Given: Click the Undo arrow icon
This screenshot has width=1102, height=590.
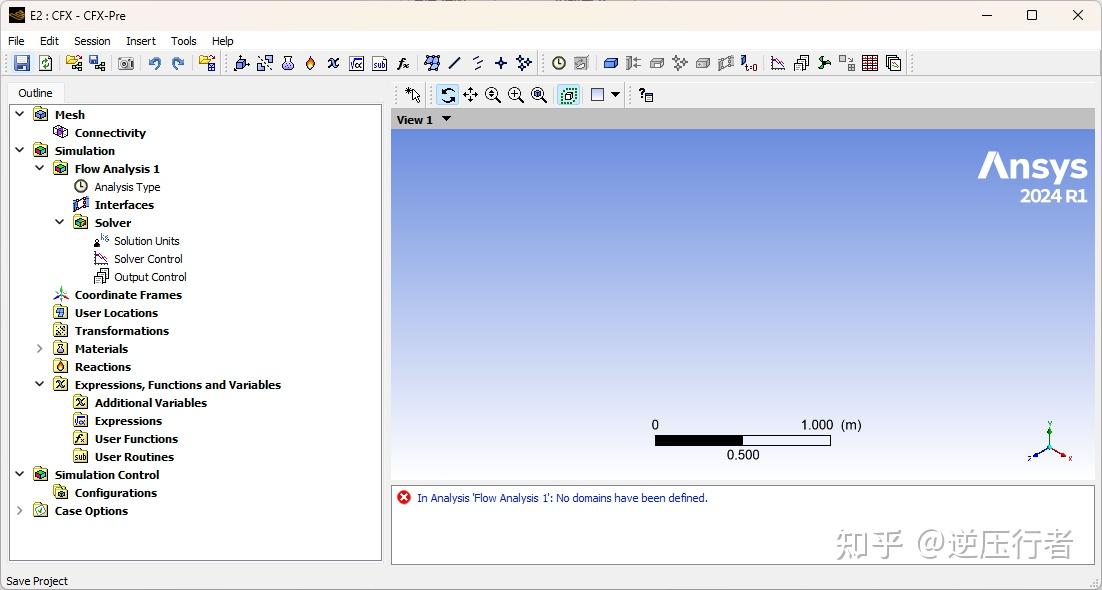Looking at the screenshot, I should tap(154, 63).
